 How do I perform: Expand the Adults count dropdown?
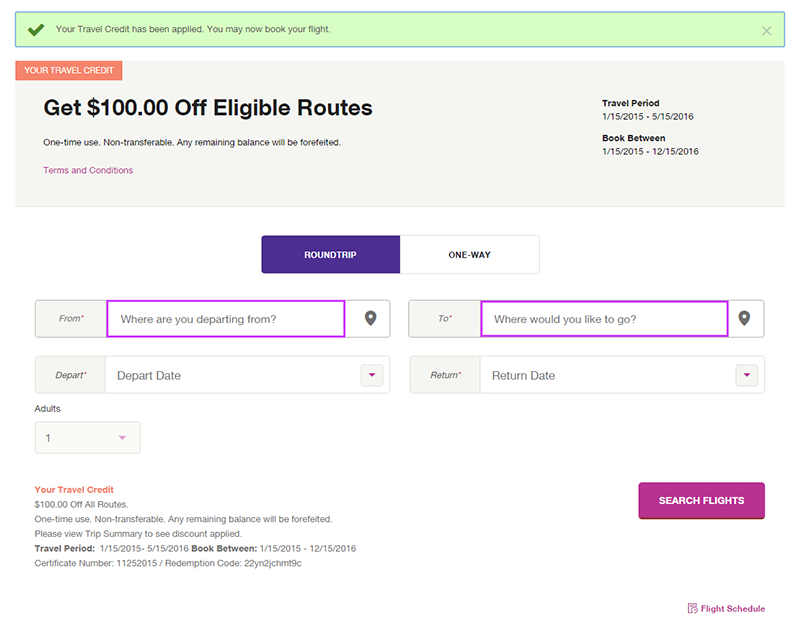tap(122, 438)
